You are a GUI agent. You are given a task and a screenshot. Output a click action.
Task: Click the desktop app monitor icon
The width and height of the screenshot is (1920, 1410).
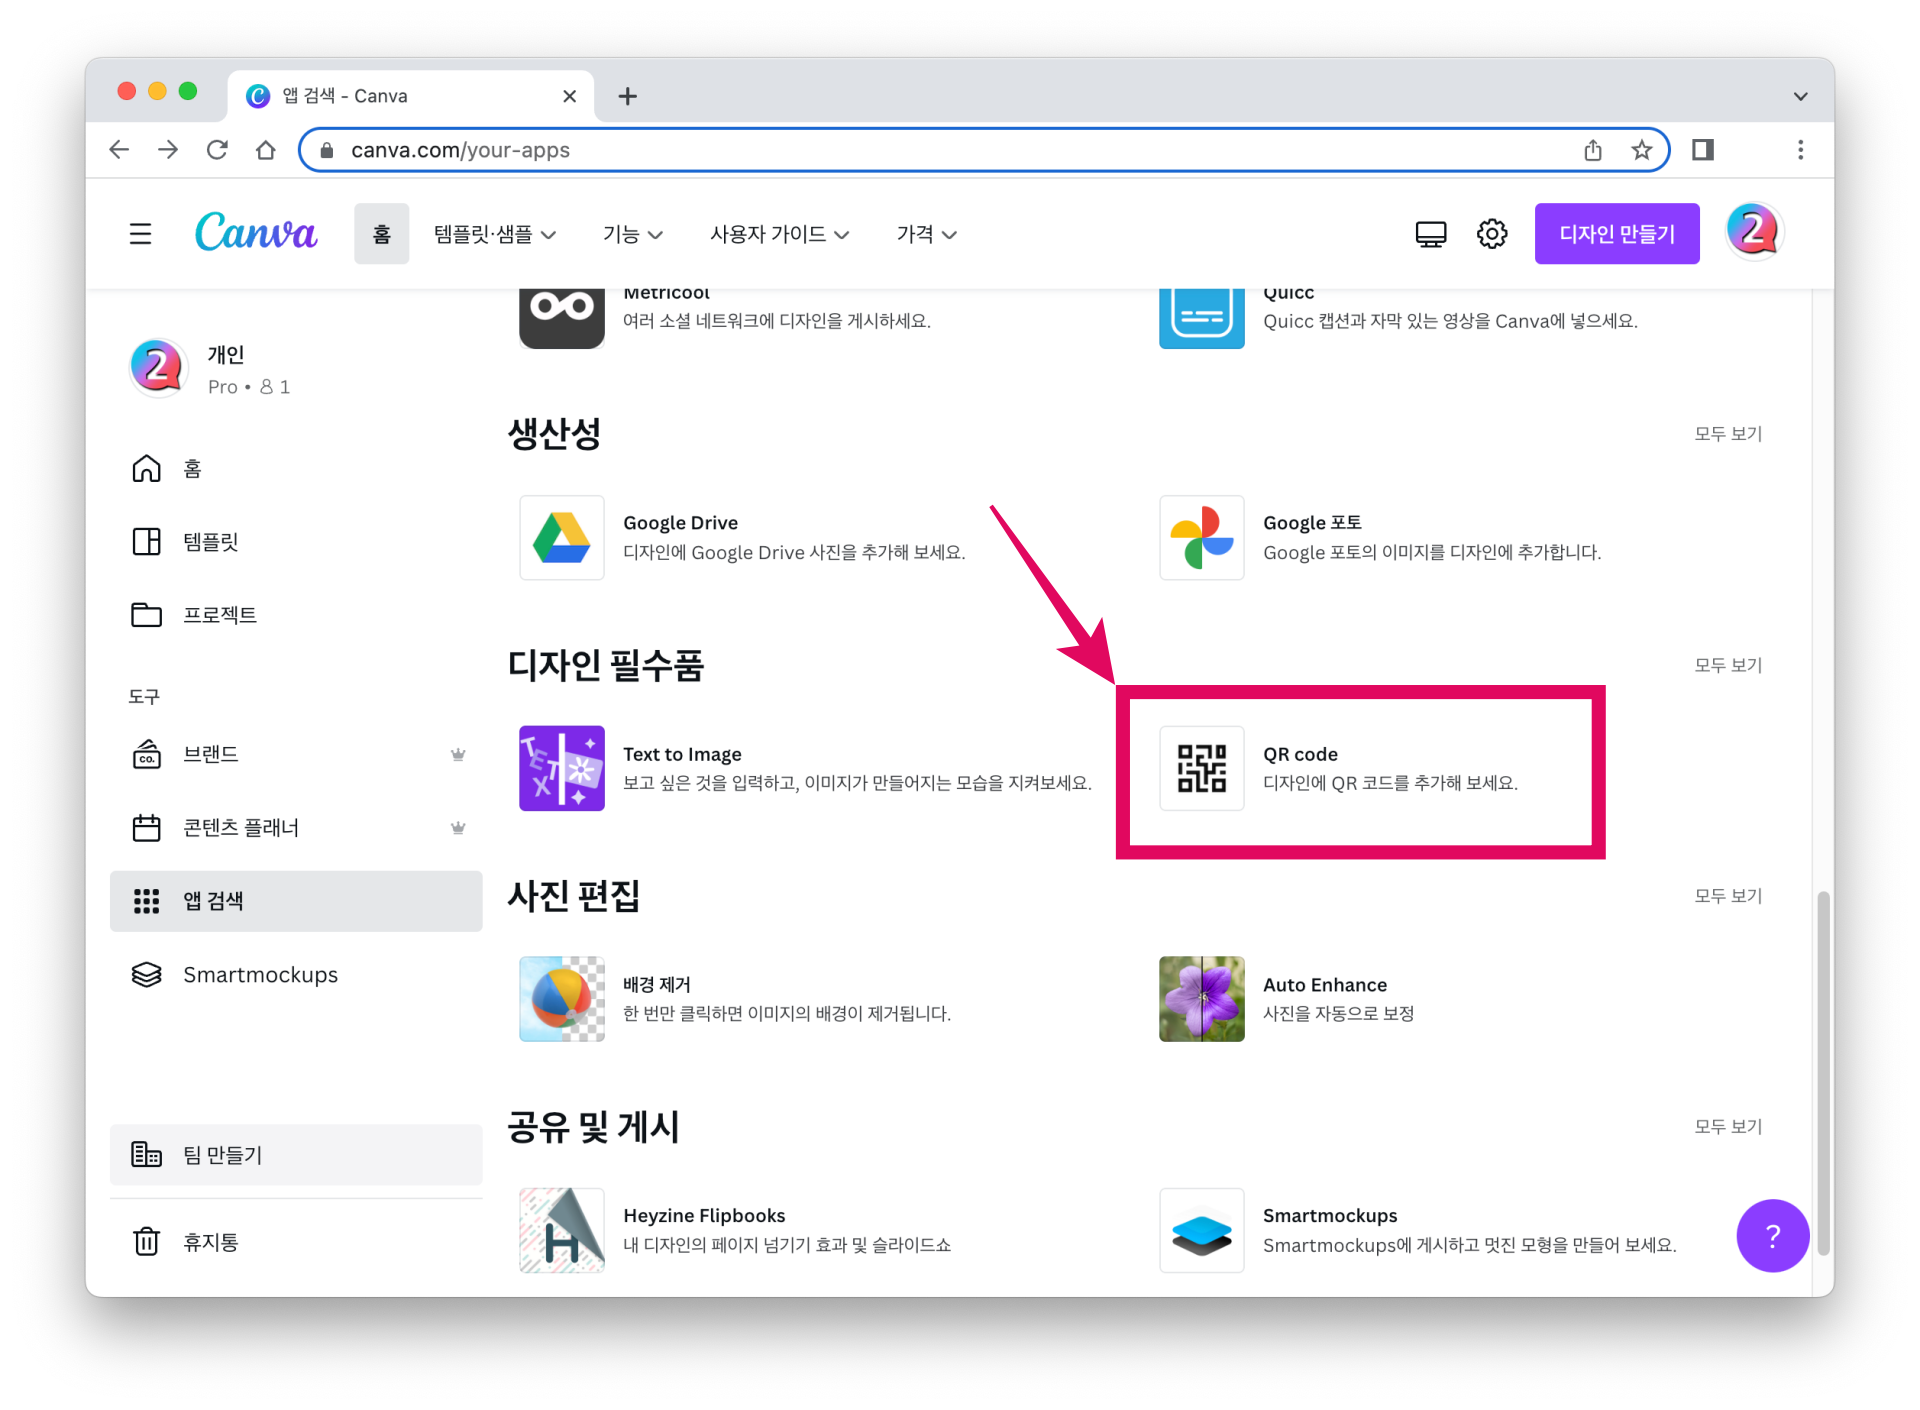pyautogui.click(x=1430, y=234)
